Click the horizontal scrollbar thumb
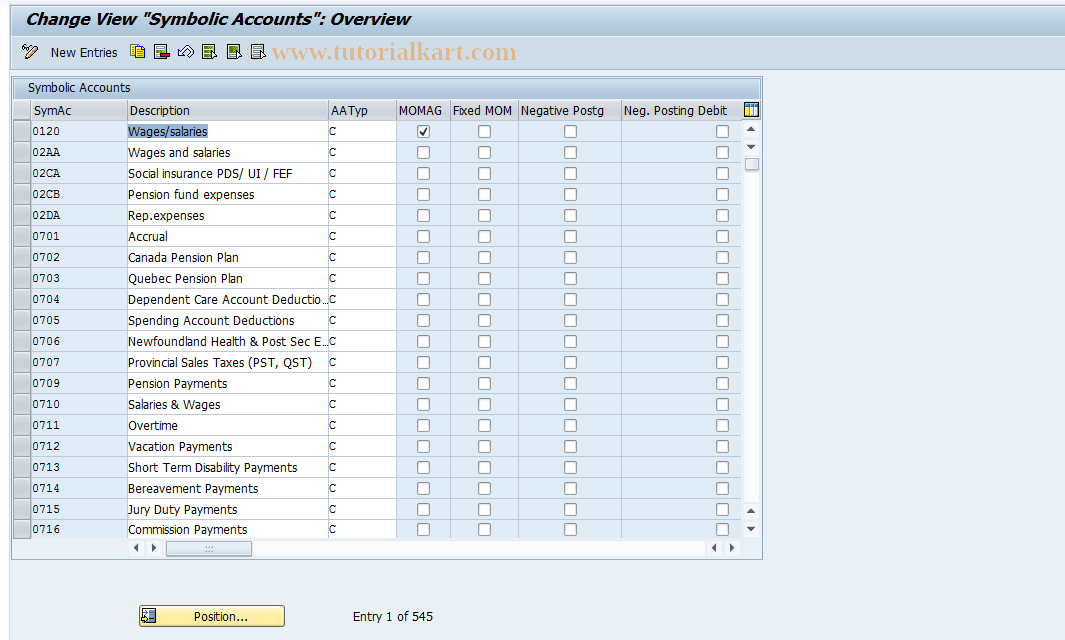Screen dimensions: 1065x640 [209, 548]
